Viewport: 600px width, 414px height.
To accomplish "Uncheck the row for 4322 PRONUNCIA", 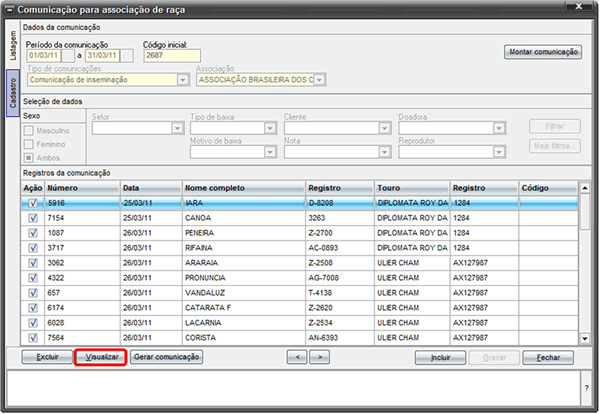I will (33, 278).
